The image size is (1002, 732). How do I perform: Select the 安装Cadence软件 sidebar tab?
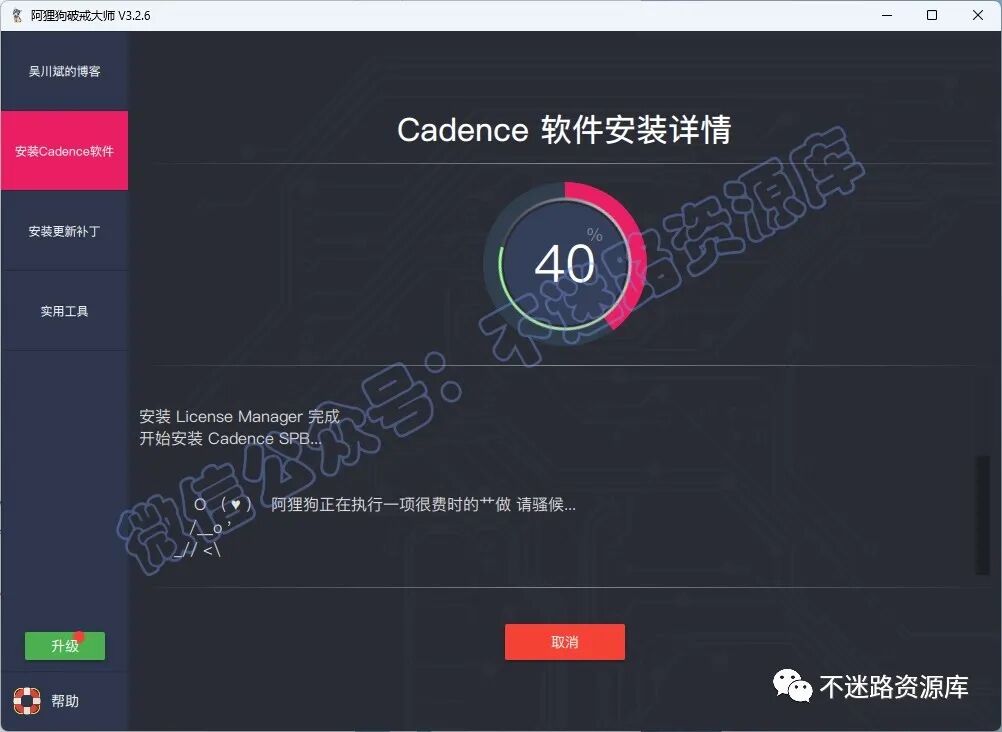(65, 151)
